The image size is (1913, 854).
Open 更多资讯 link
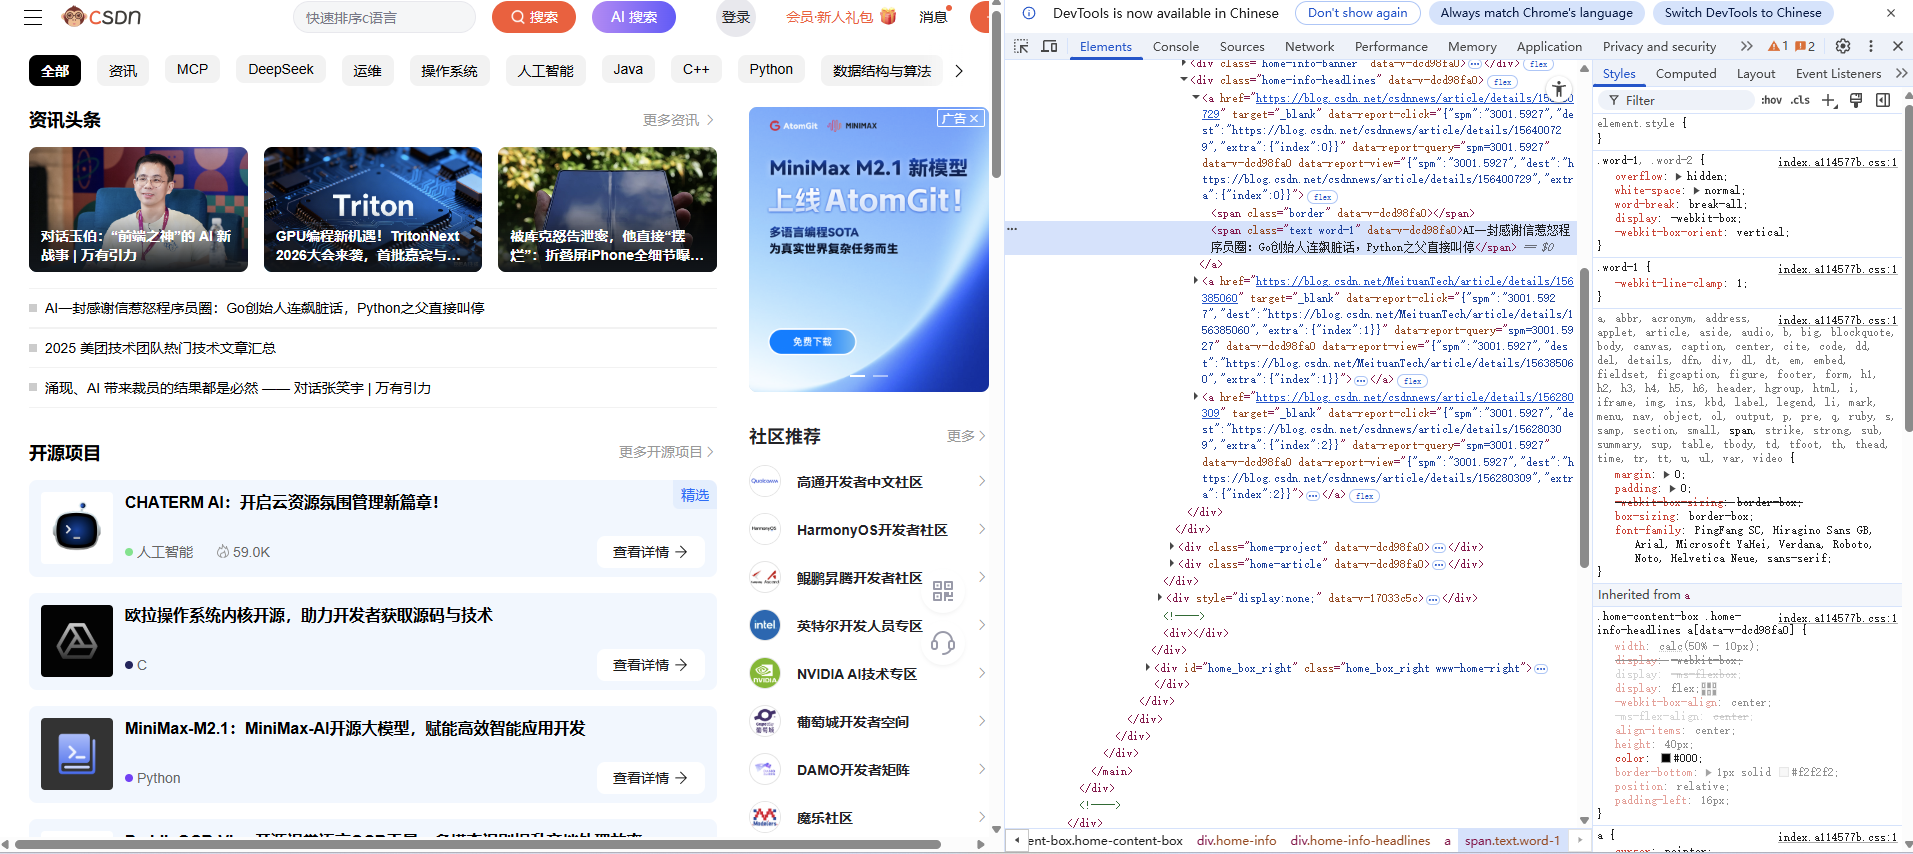point(678,120)
